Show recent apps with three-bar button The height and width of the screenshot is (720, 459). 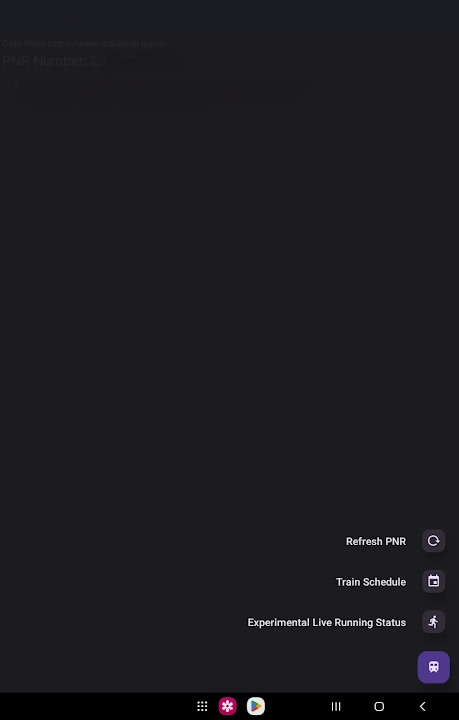pos(336,706)
